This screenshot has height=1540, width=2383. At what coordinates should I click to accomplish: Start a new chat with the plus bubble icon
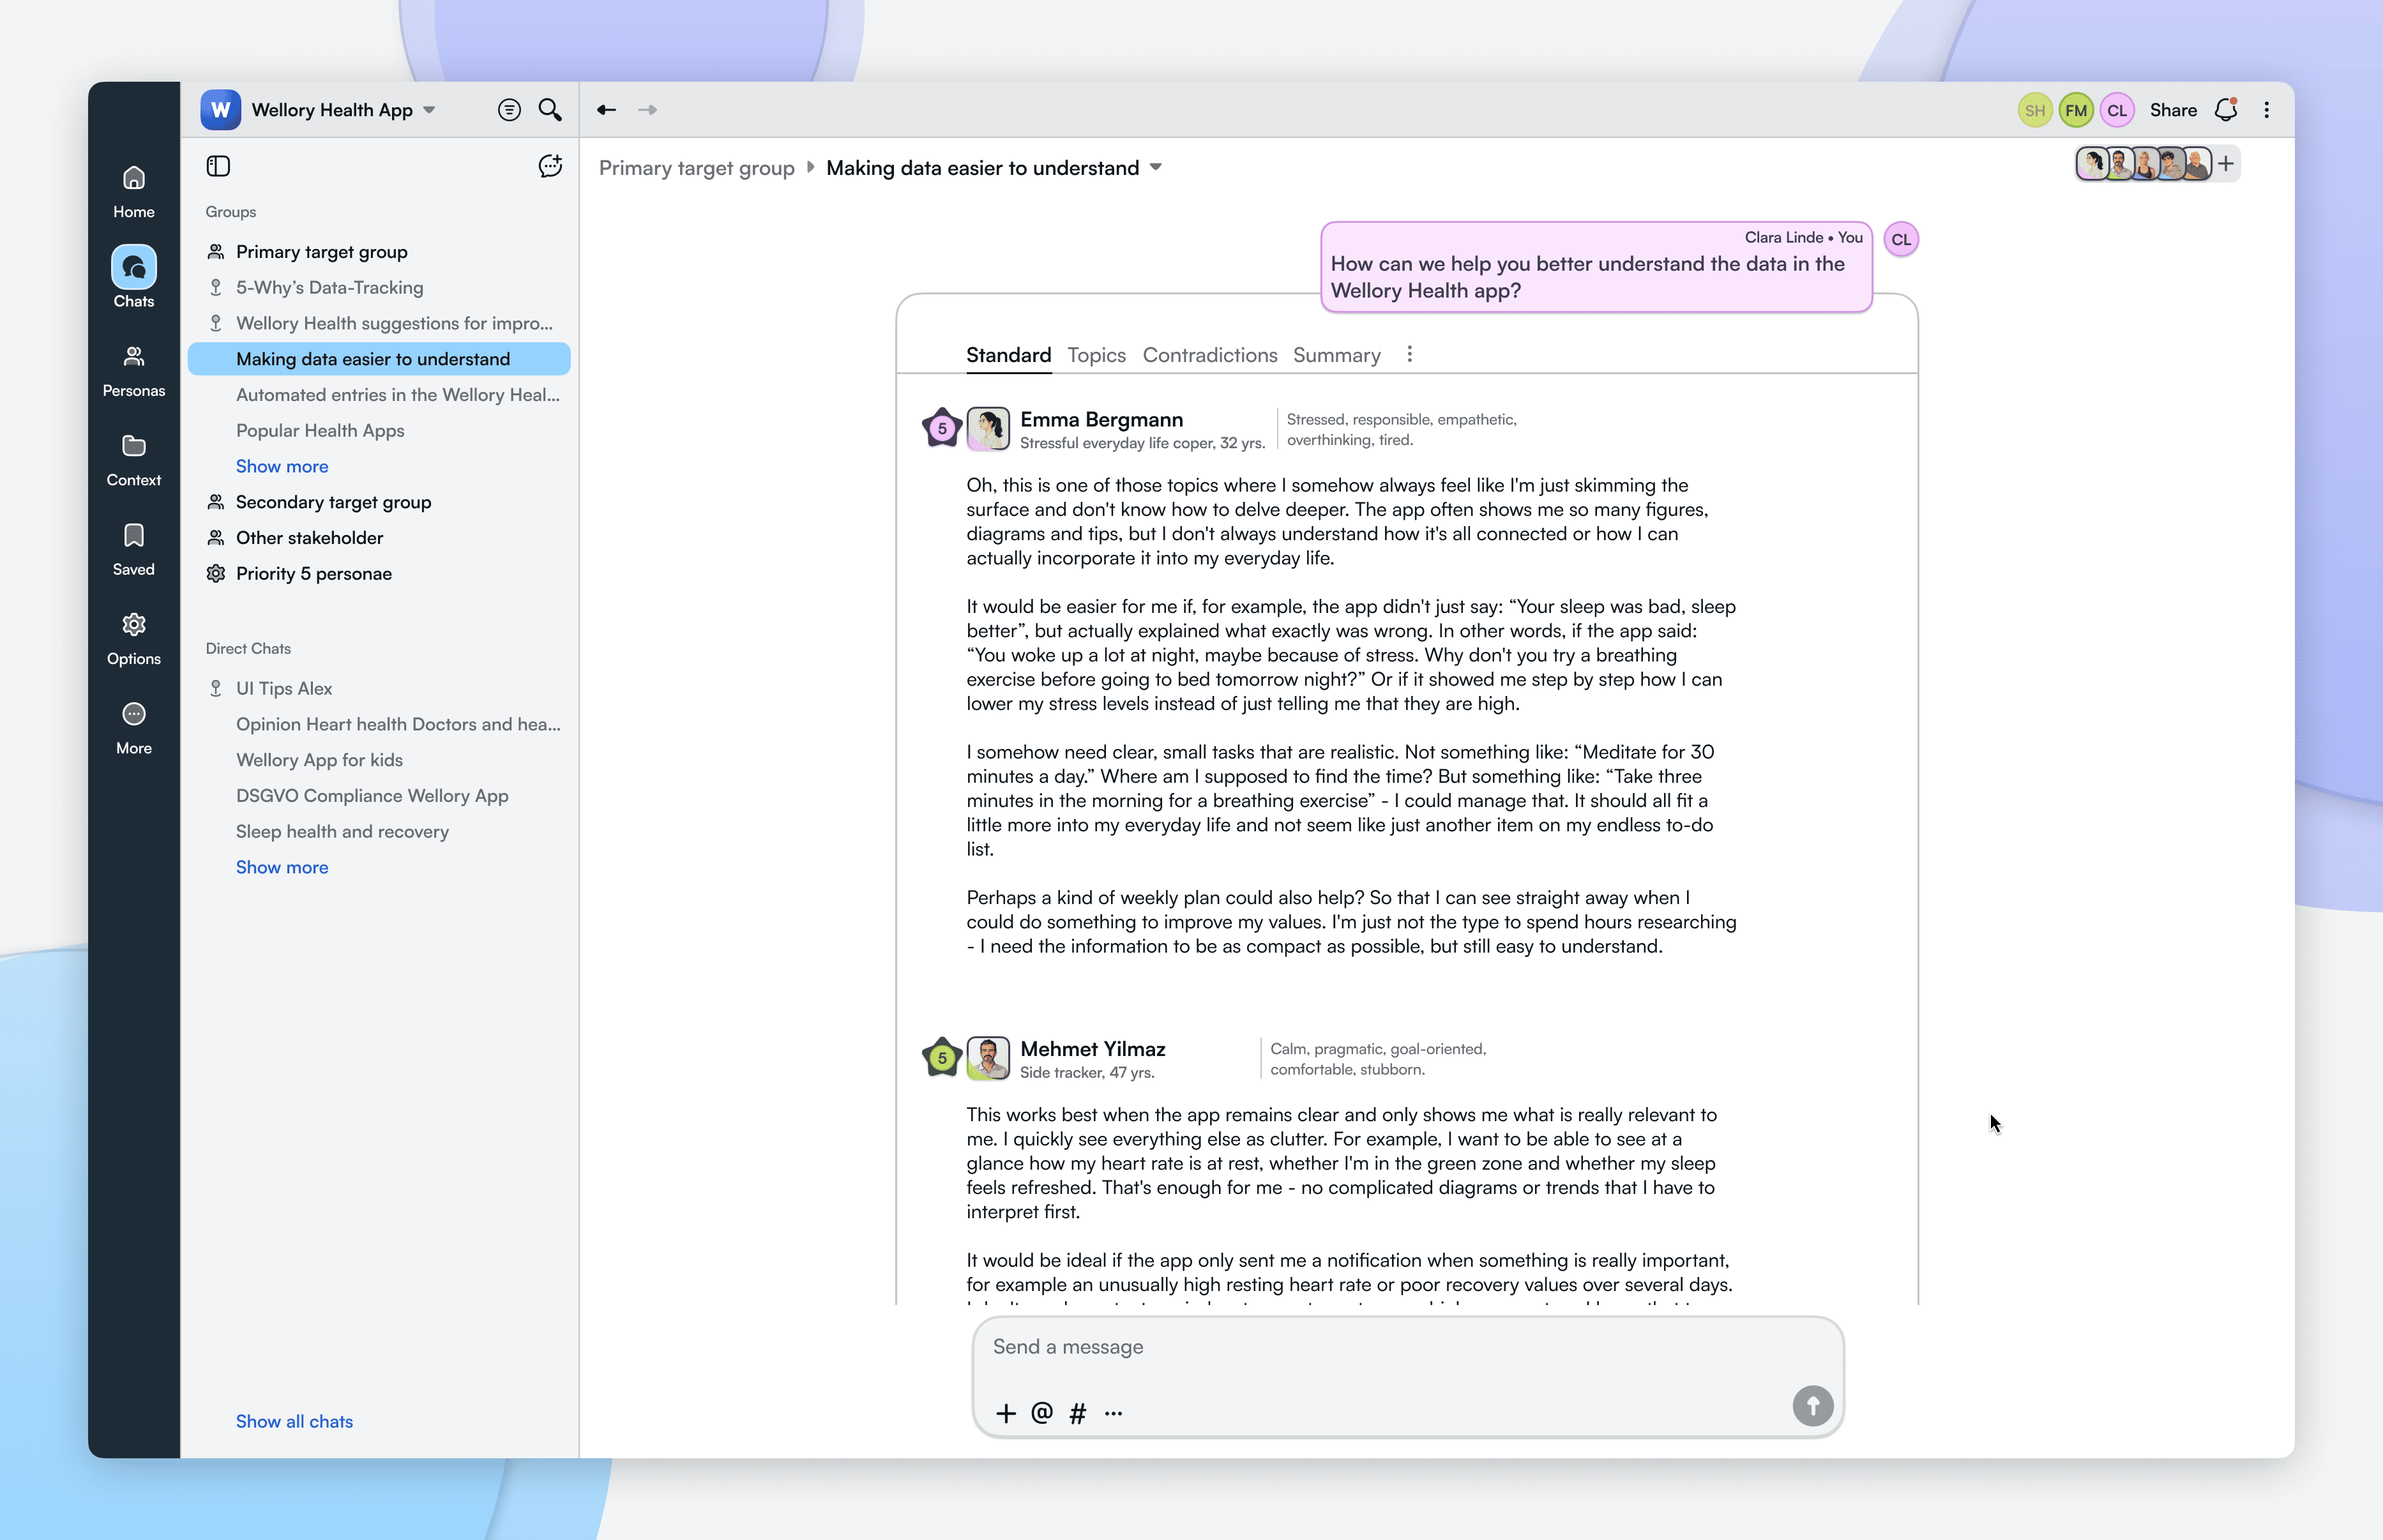tap(550, 166)
